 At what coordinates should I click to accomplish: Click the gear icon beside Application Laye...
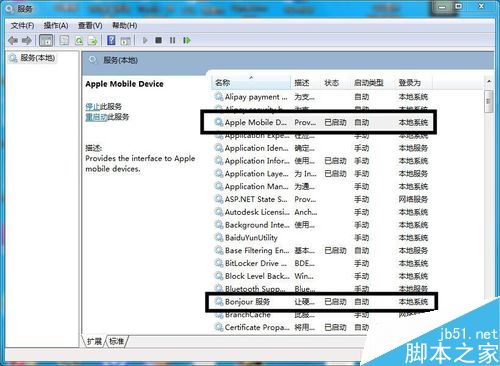point(219,174)
